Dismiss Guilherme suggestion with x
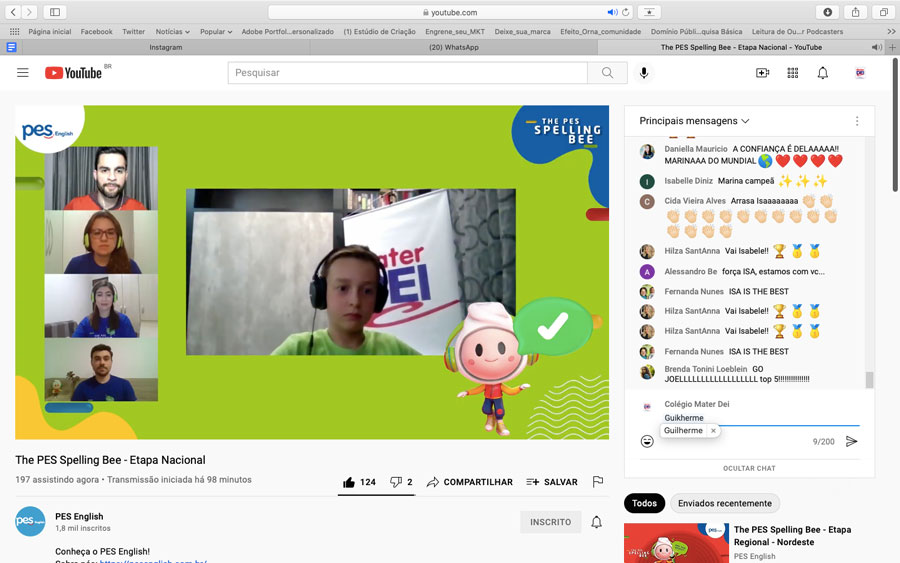This screenshot has width=900, height=563. [713, 430]
